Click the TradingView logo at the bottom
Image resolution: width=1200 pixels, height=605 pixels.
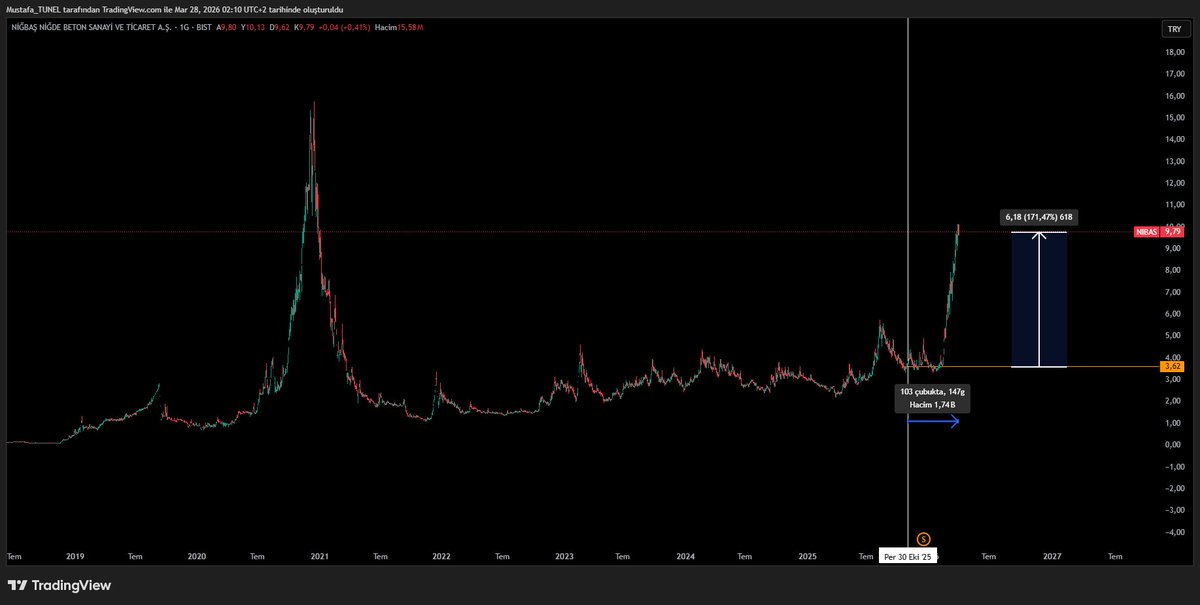click(59, 585)
